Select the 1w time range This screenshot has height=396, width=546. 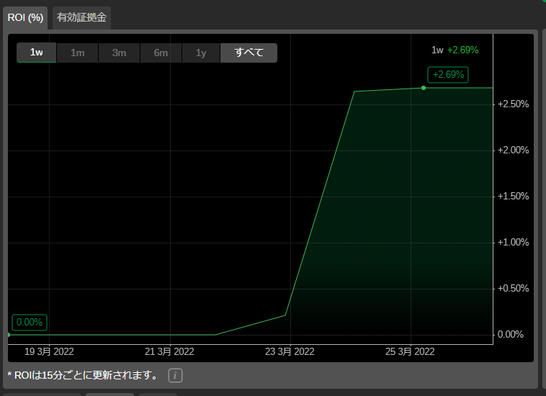(36, 53)
